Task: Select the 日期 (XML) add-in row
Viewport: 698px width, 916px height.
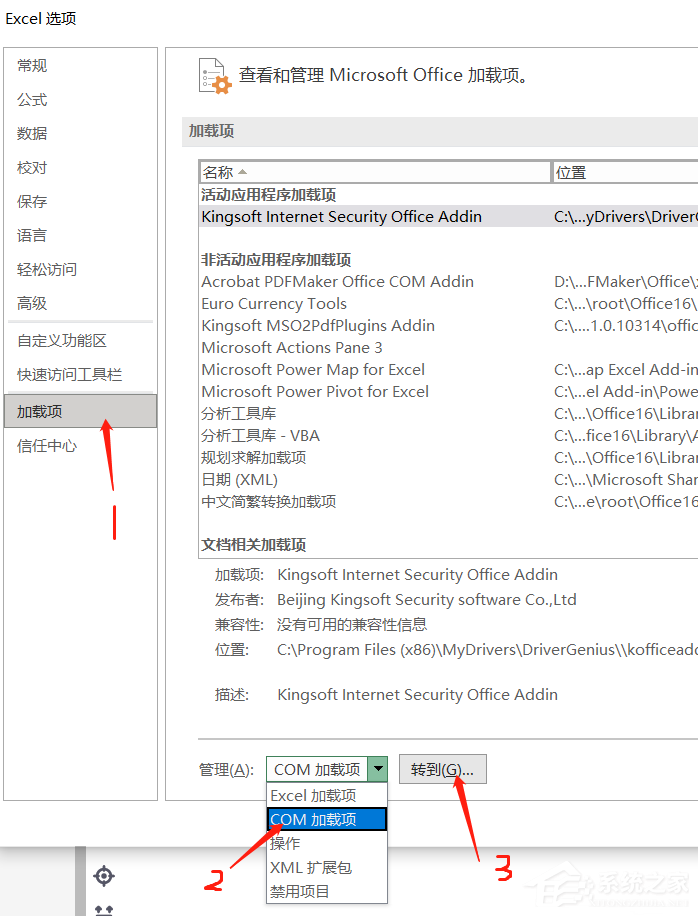Action: (x=448, y=480)
